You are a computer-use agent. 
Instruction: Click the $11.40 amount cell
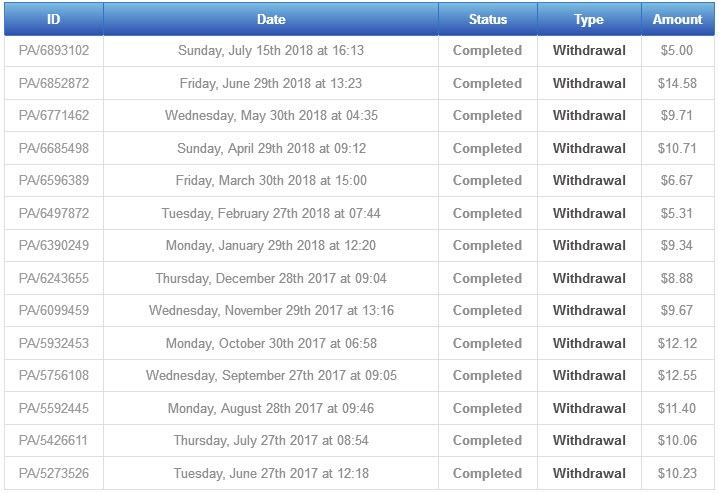click(677, 408)
